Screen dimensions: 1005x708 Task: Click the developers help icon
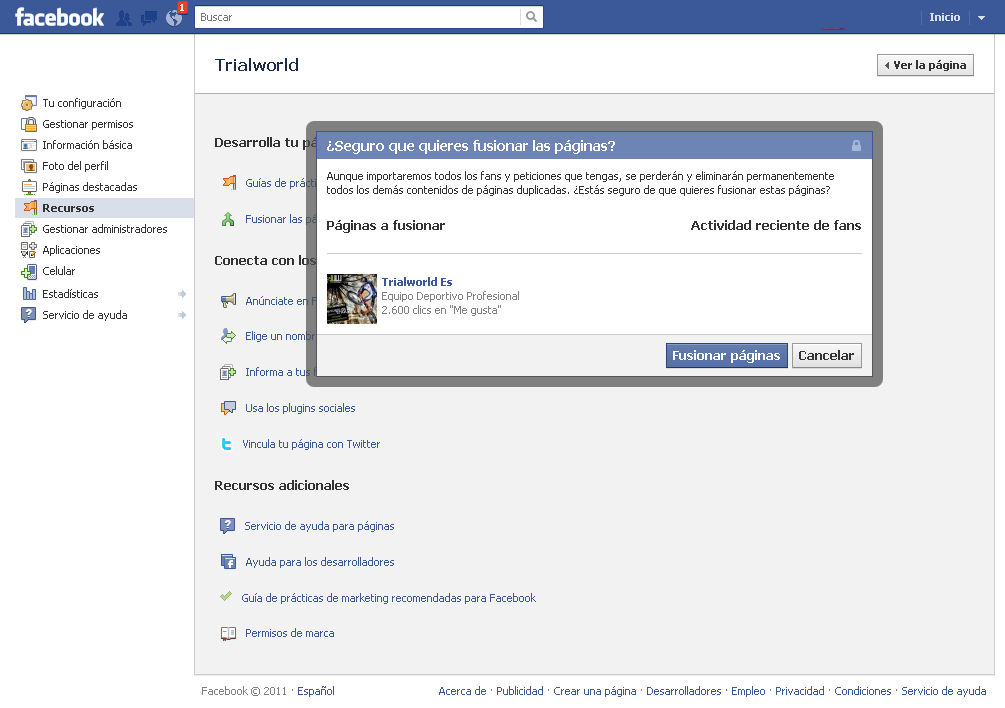pyautogui.click(x=228, y=562)
